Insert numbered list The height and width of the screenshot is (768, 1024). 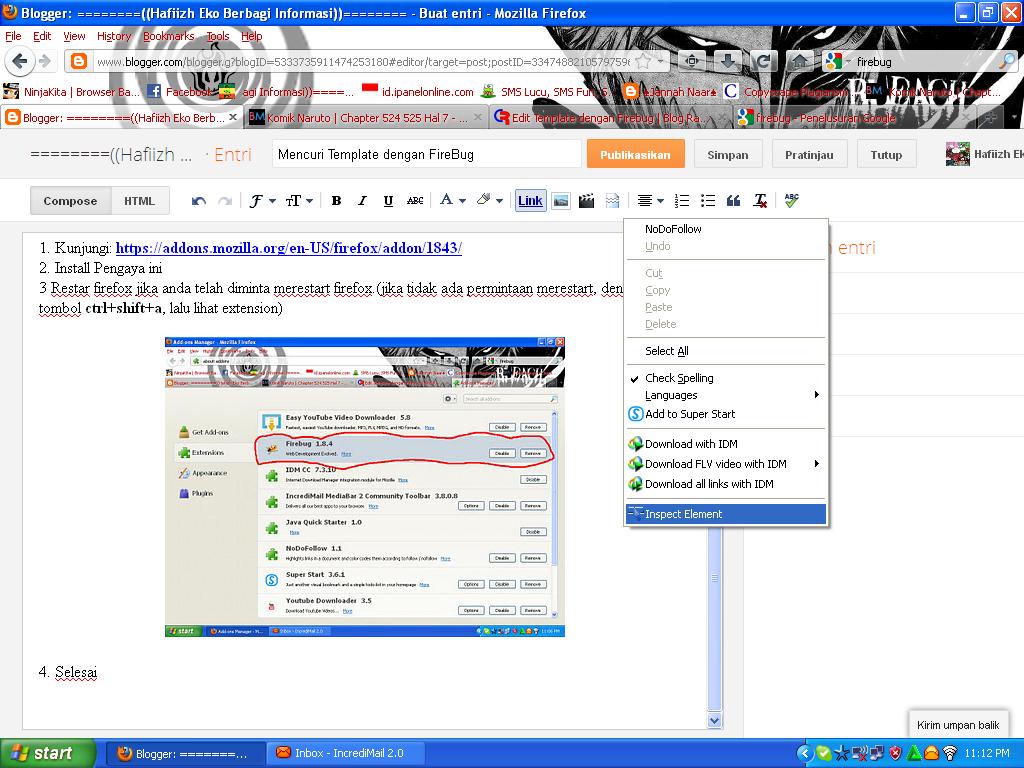point(682,201)
